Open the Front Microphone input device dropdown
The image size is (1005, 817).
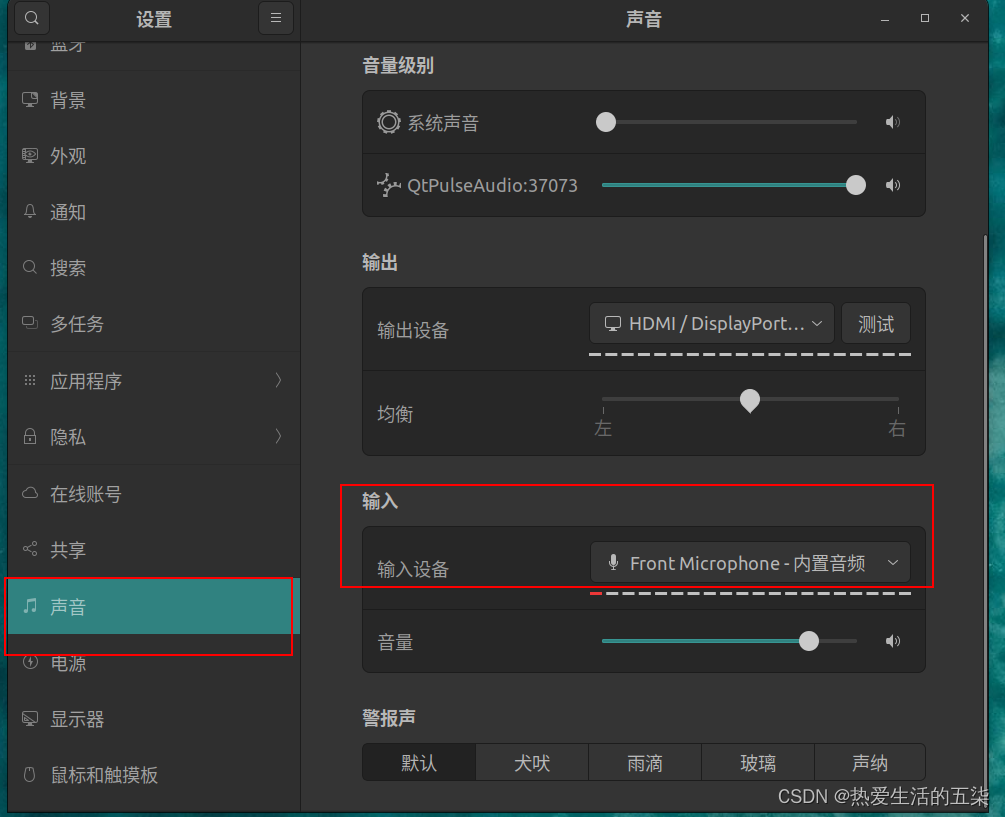[x=750, y=563]
